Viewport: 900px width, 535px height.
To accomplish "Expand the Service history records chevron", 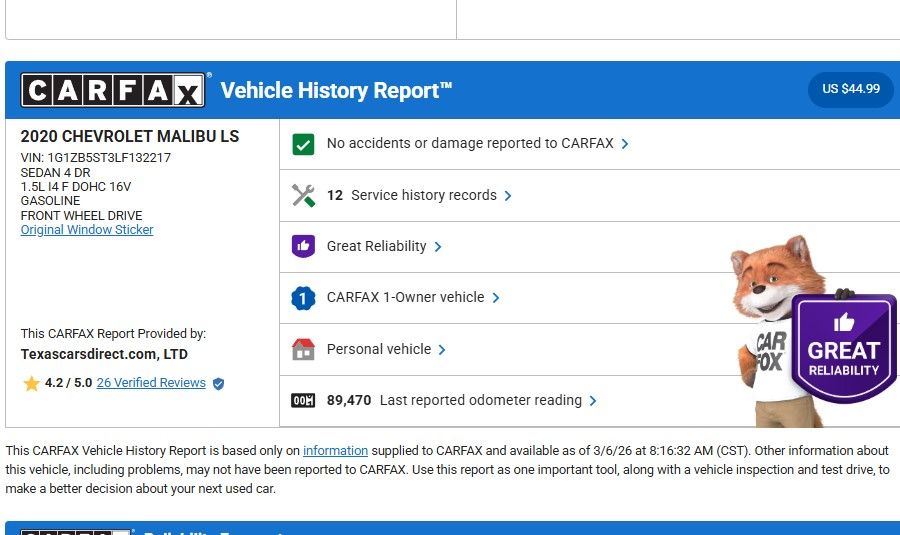I will point(508,196).
